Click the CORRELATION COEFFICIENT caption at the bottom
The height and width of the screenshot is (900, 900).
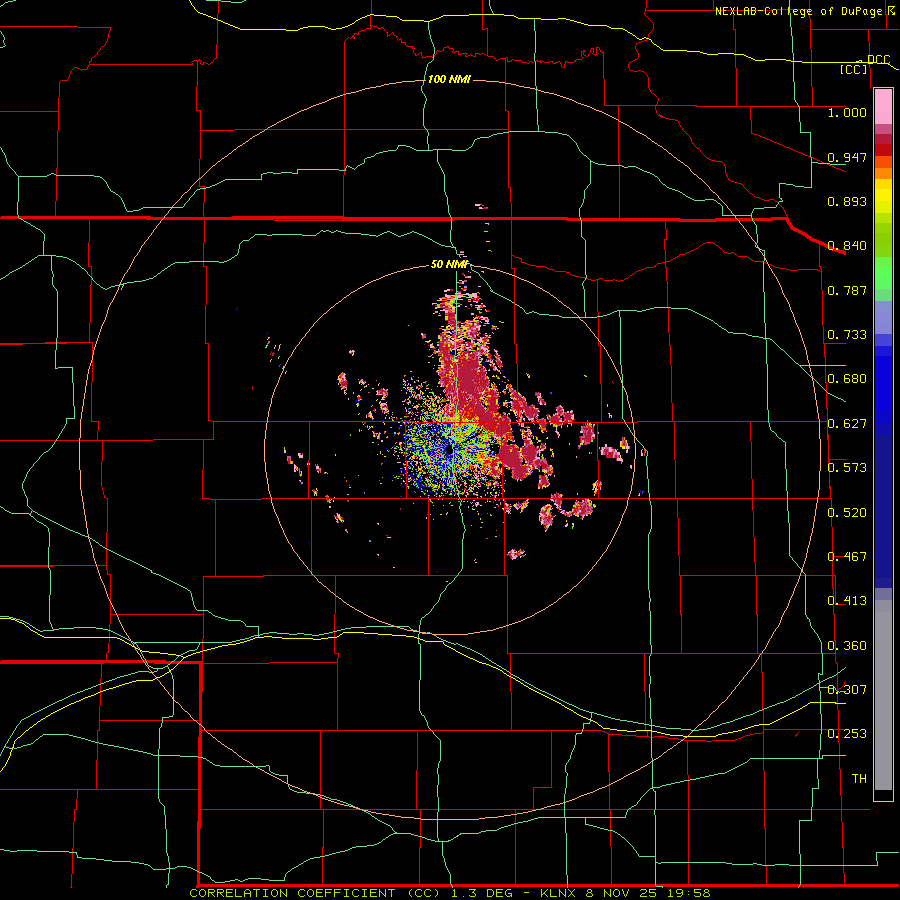(449, 893)
